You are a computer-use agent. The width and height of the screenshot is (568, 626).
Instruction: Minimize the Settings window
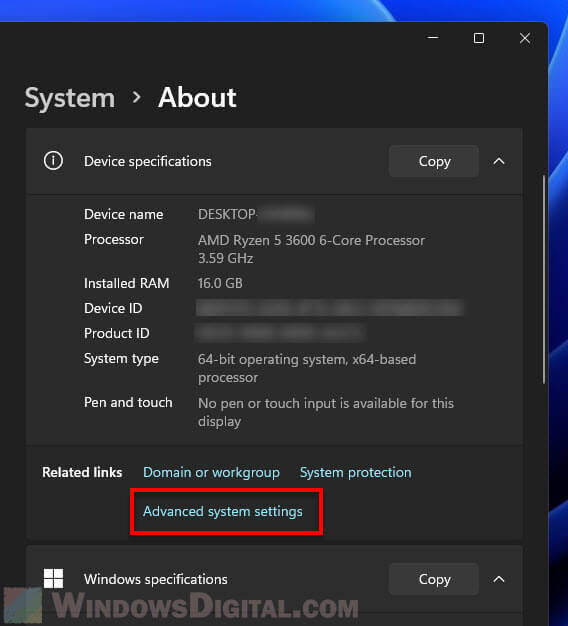tap(433, 38)
